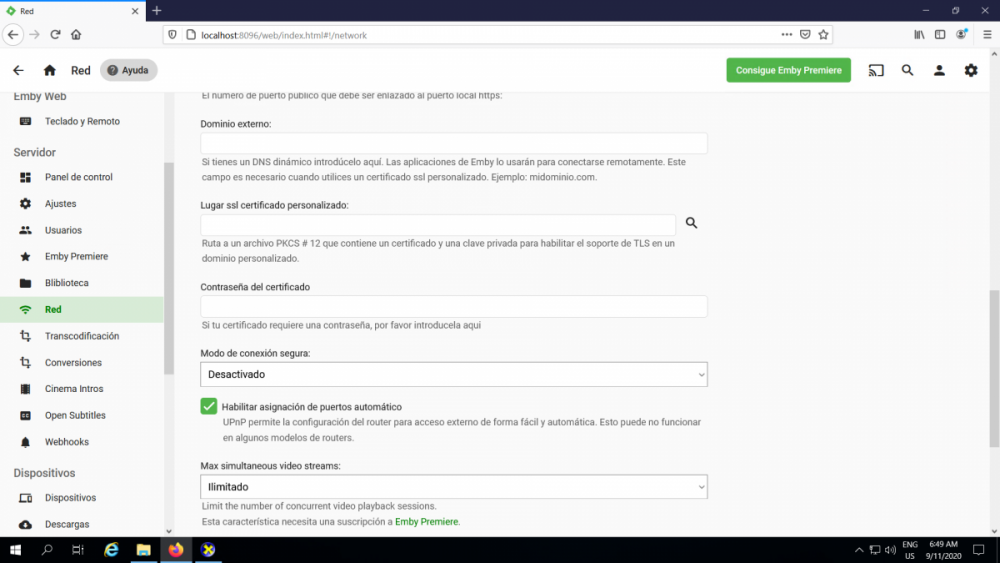Open the Ayuda help button
The image size is (1000, 563).
[128, 70]
